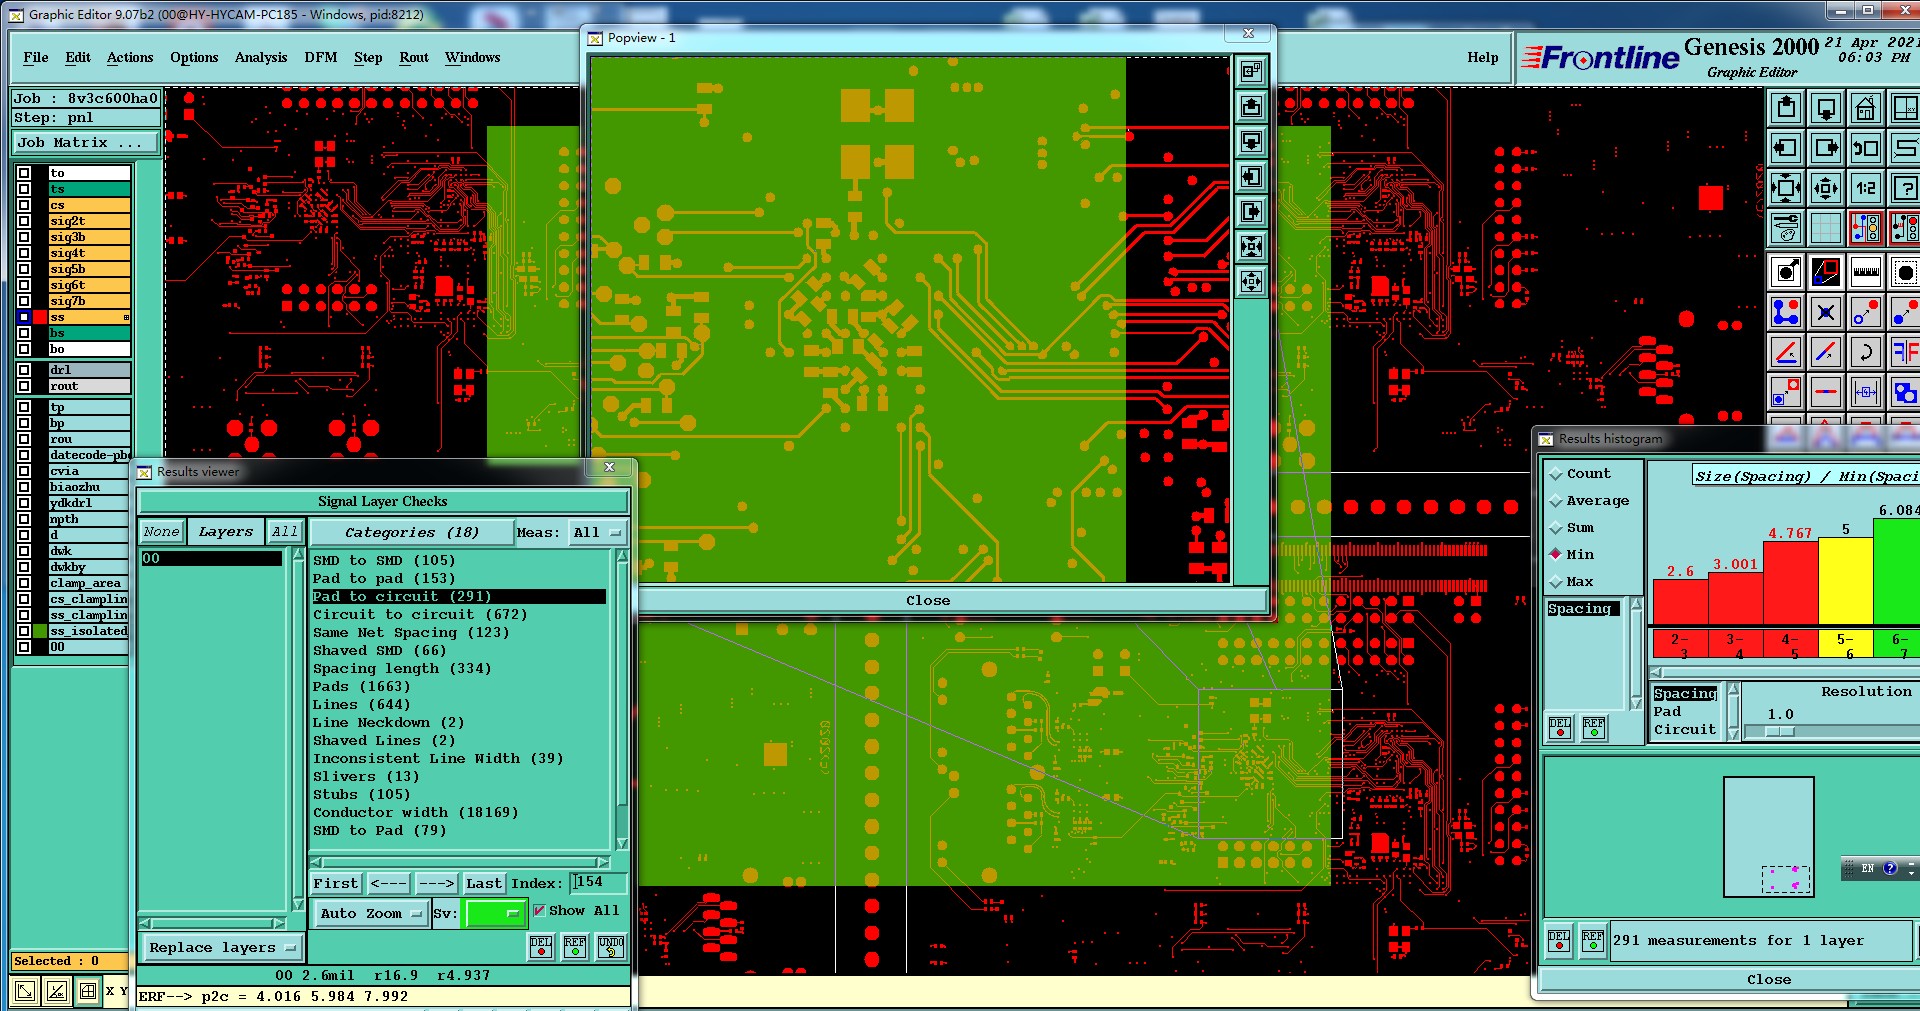Open the Actions menu
Image resolution: width=1920 pixels, height=1011 pixels.
click(130, 58)
